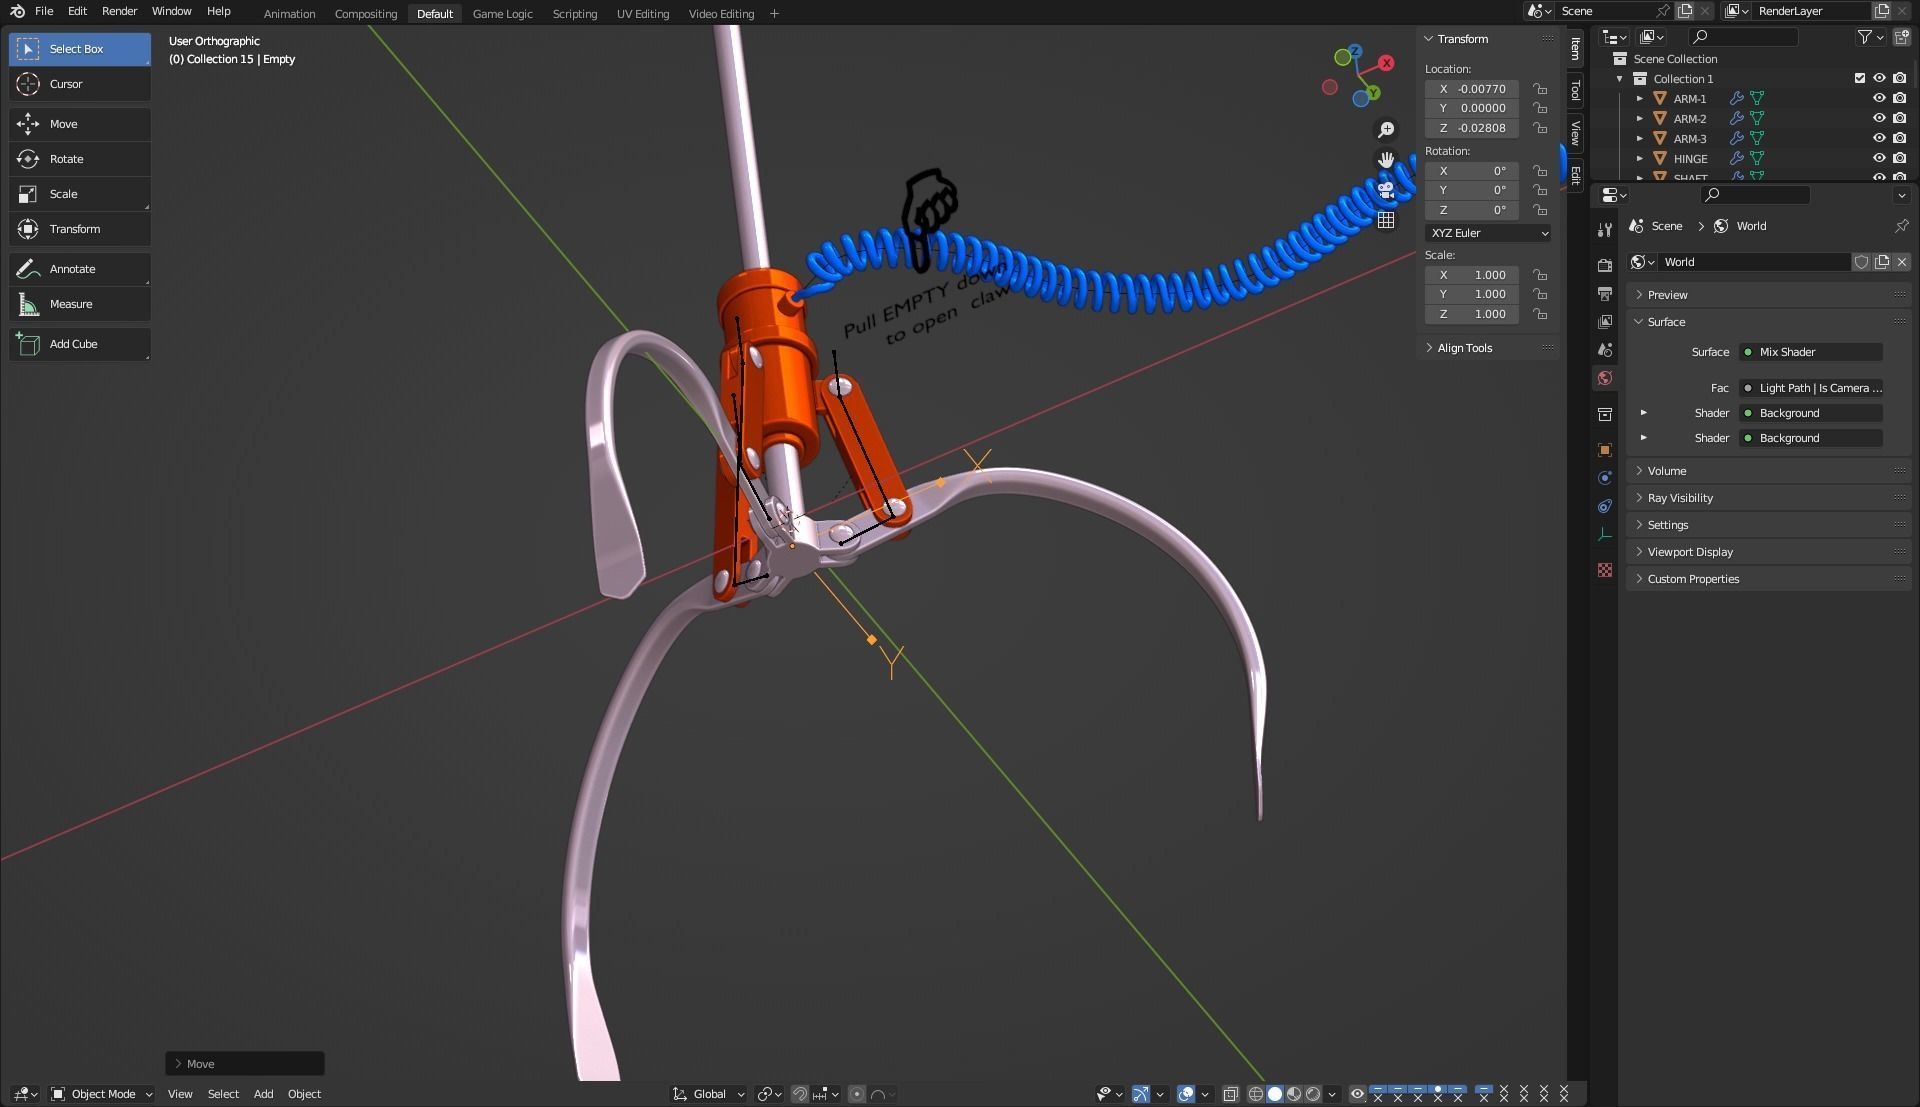Open the Object Mode dropdown
This screenshot has height=1107, width=1920.
(101, 1094)
